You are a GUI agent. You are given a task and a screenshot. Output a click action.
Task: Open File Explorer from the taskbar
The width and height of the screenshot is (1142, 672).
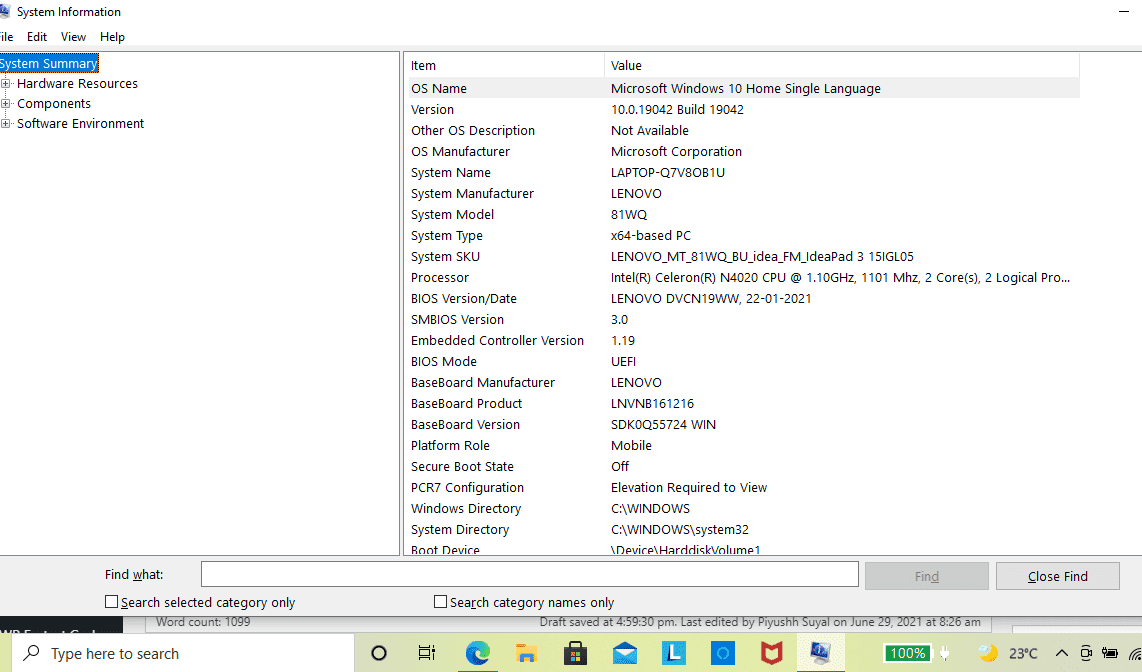pos(526,653)
